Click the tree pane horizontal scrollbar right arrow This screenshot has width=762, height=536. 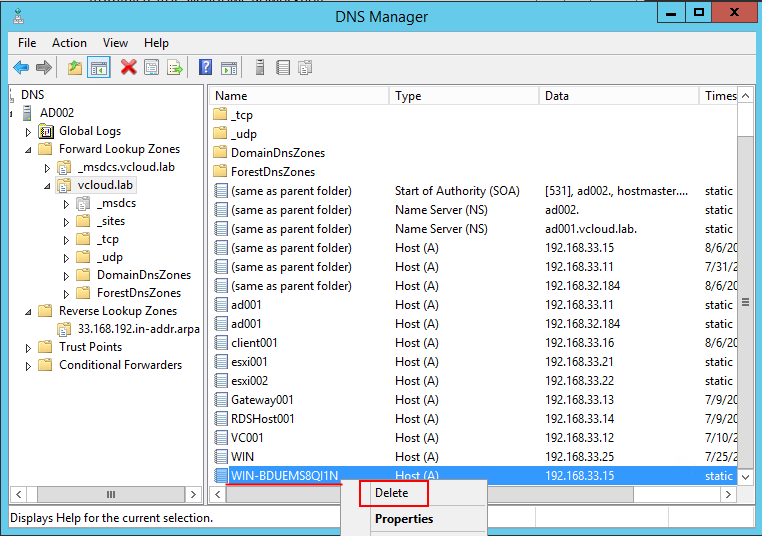coord(193,494)
